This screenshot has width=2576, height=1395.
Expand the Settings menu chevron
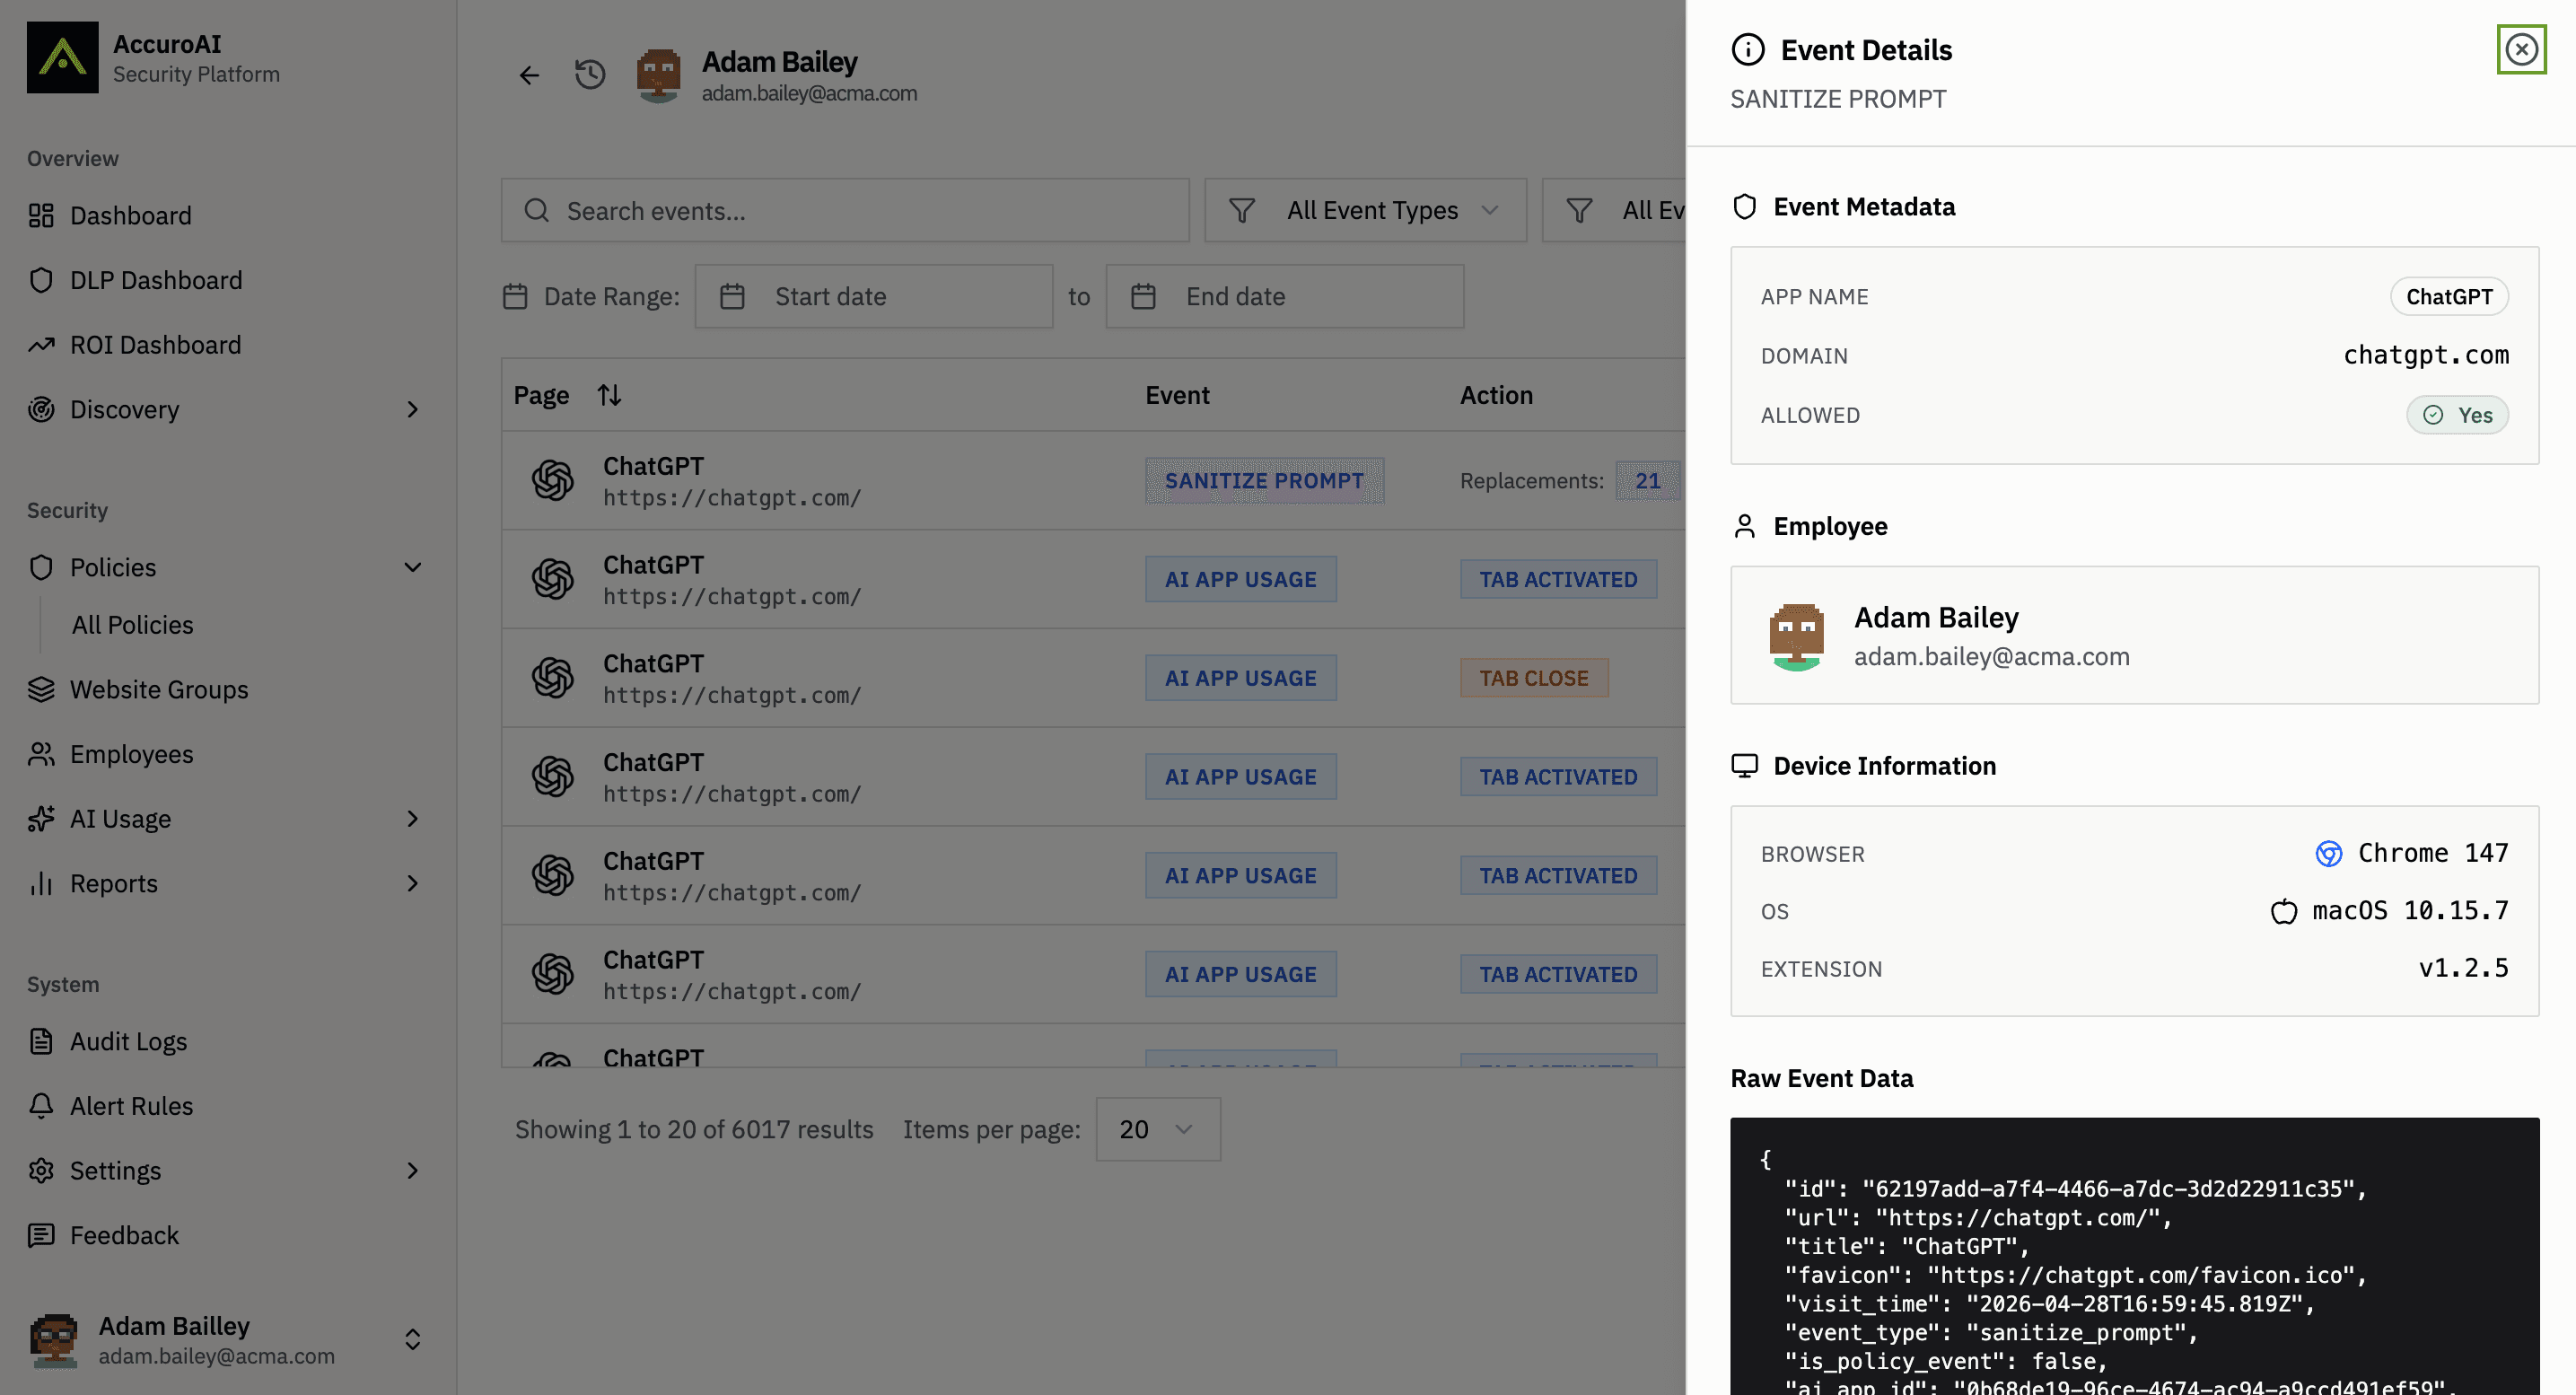coord(412,1171)
